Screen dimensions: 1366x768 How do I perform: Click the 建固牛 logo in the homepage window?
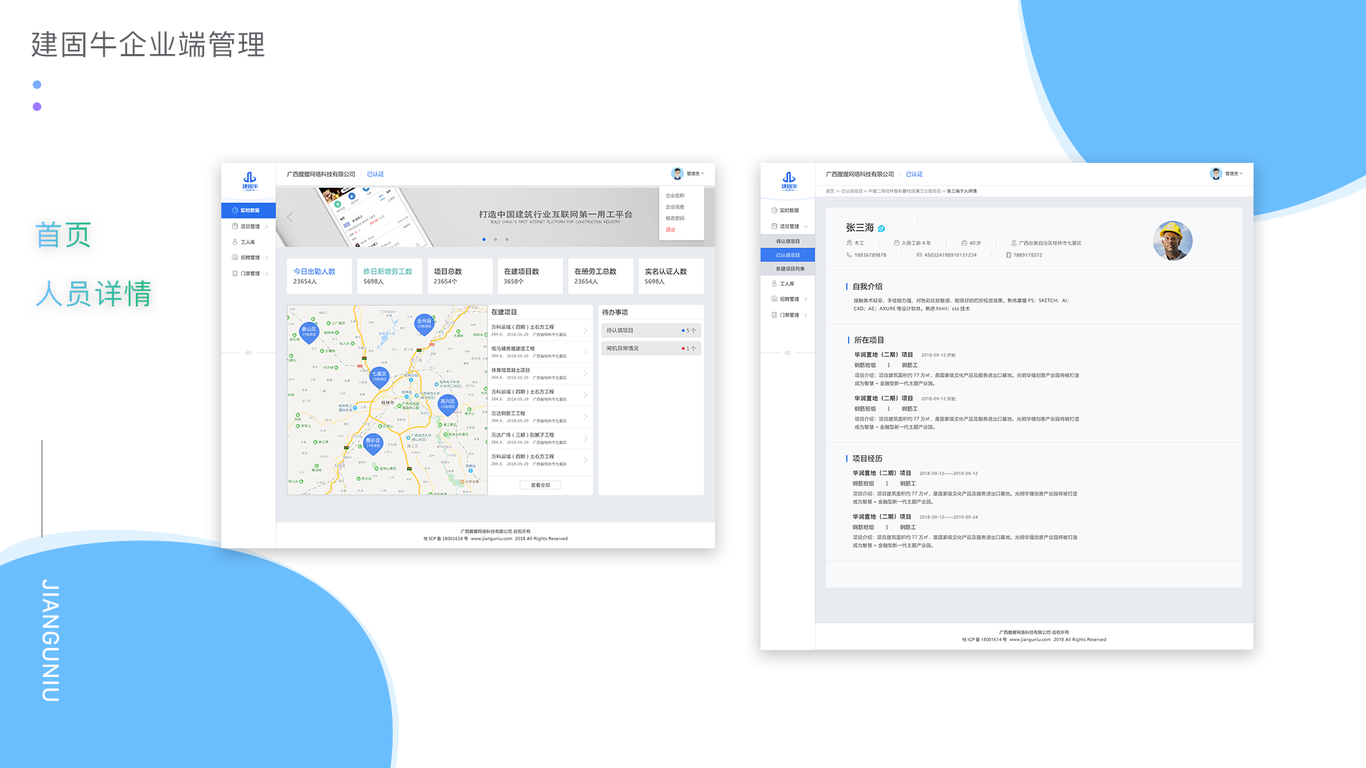point(248,181)
